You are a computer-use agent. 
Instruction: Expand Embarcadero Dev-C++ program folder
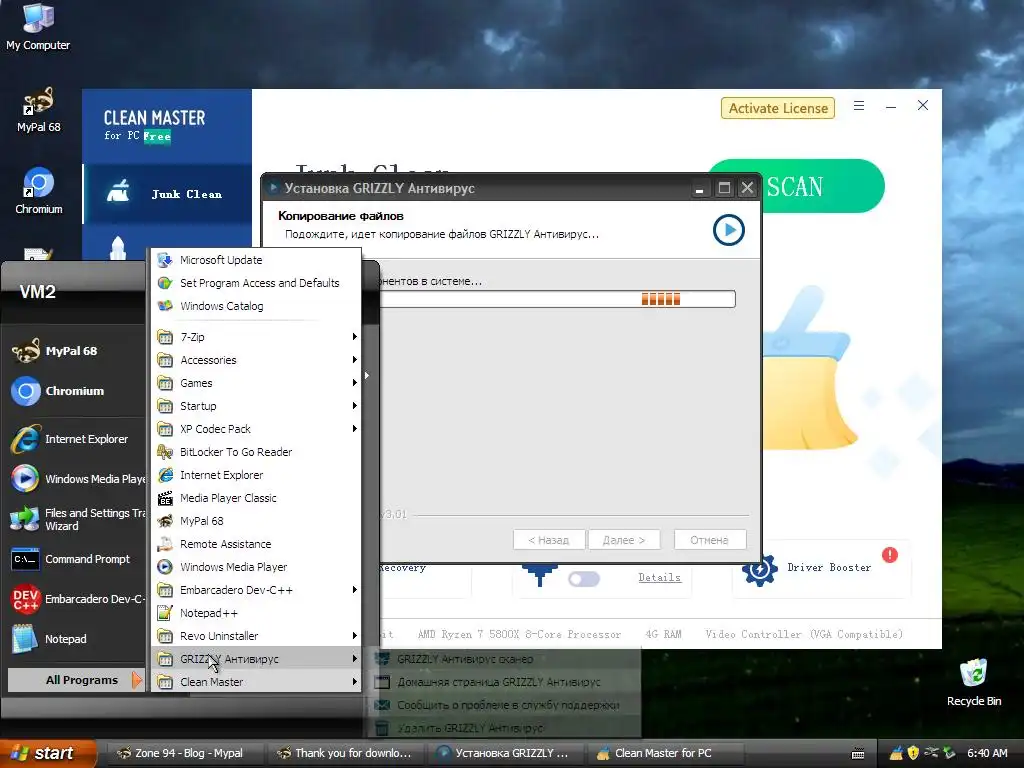click(256, 590)
